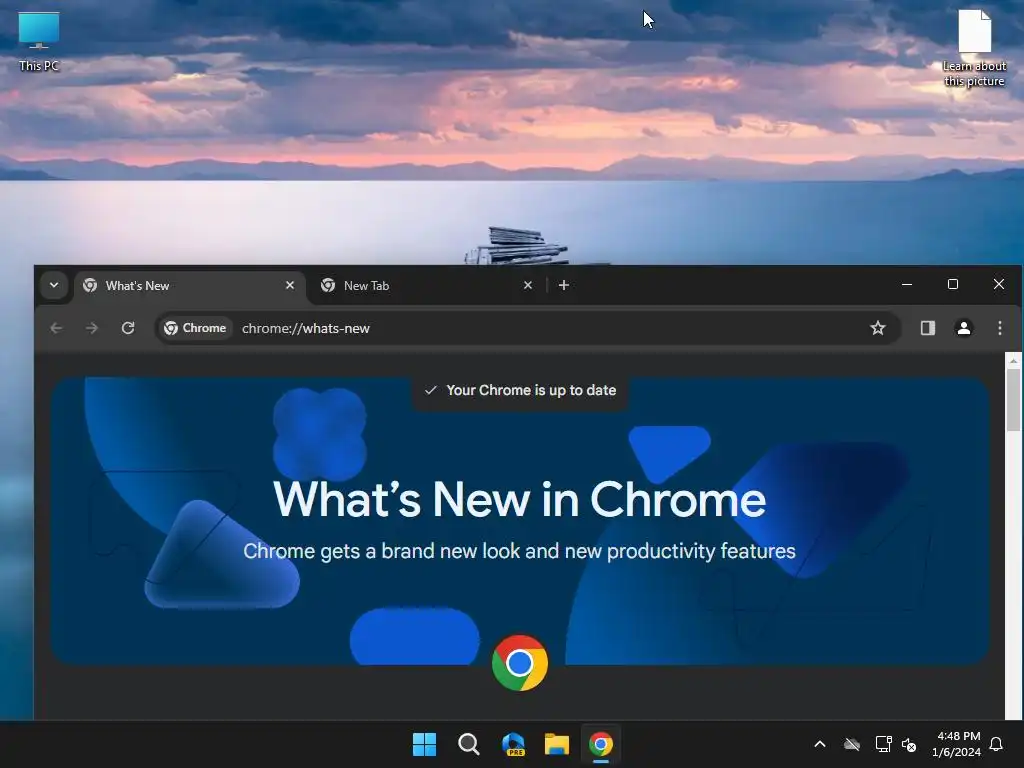Open the Windows Start menu

coord(424,744)
